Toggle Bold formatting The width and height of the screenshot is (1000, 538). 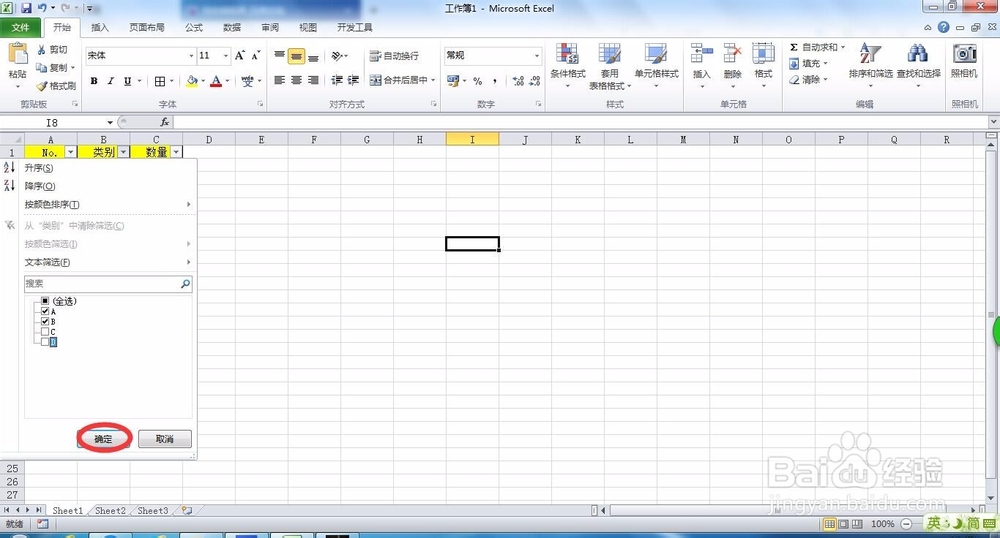(x=94, y=81)
